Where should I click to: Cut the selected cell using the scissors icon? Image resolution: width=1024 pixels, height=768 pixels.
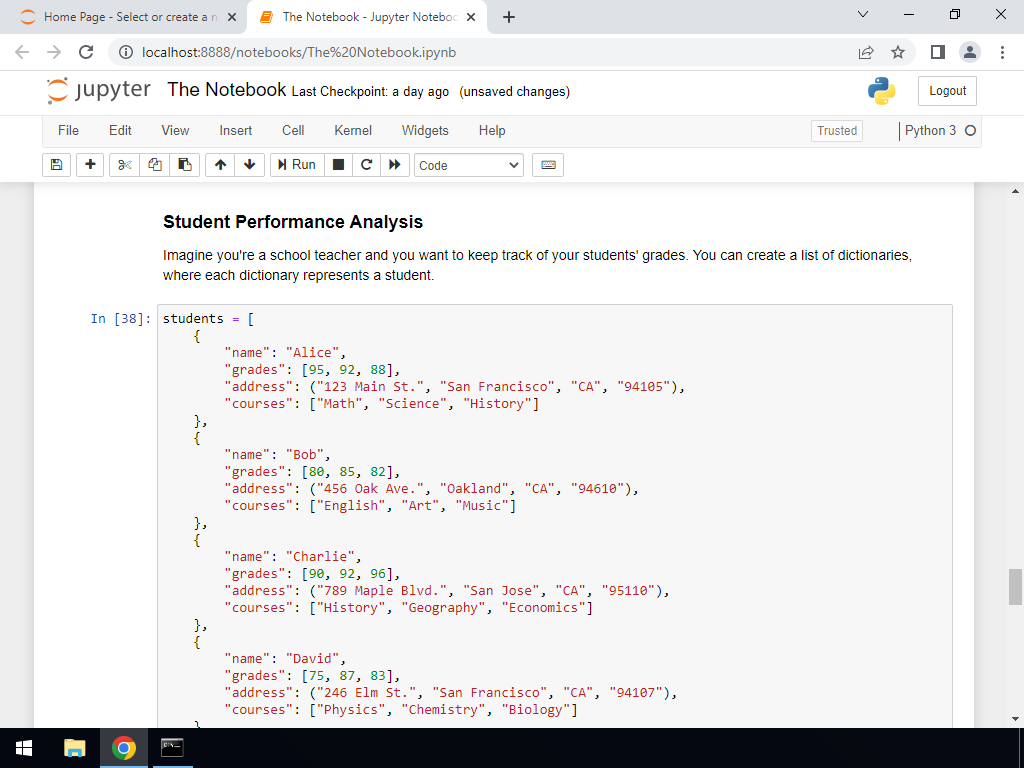pyautogui.click(x=122, y=164)
